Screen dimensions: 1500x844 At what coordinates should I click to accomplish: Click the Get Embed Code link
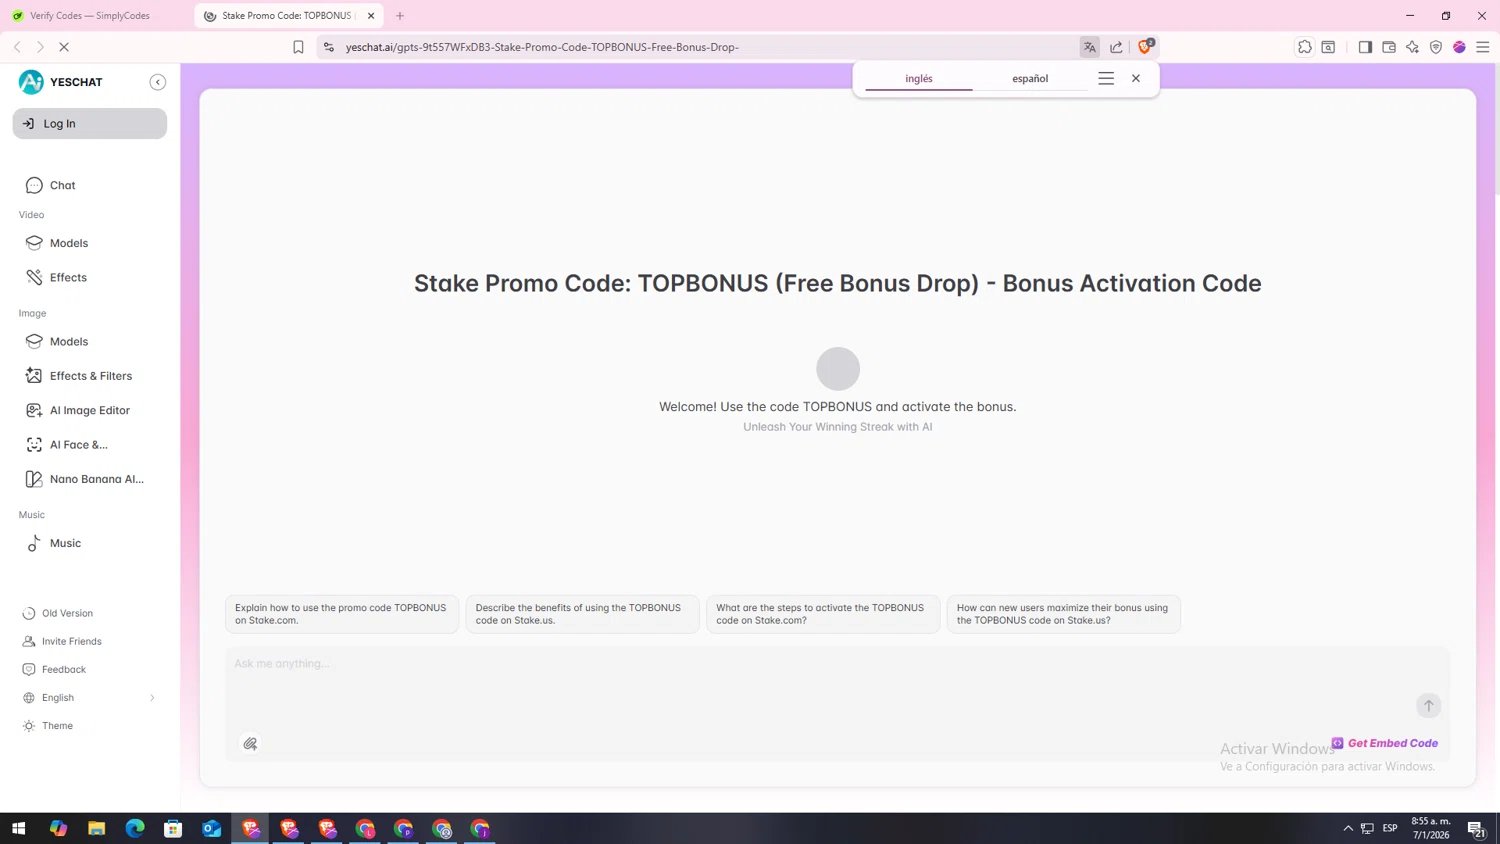[x=1385, y=743]
